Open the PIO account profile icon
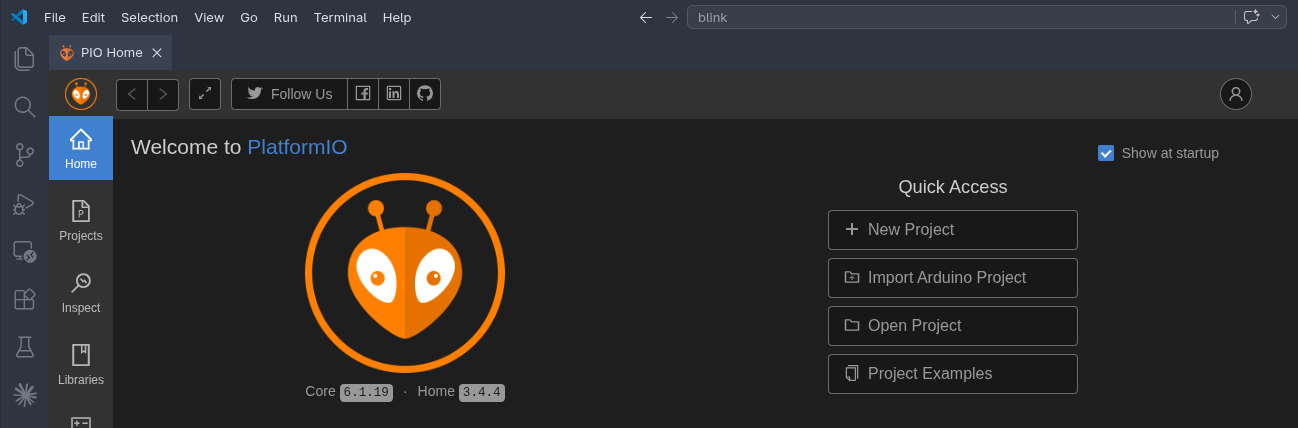Viewport: 1298px width, 428px height. 1236,94
